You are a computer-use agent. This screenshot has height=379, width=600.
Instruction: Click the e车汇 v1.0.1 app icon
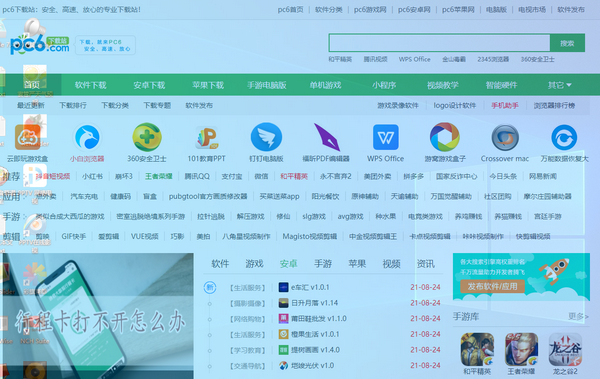tap(283, 287)
